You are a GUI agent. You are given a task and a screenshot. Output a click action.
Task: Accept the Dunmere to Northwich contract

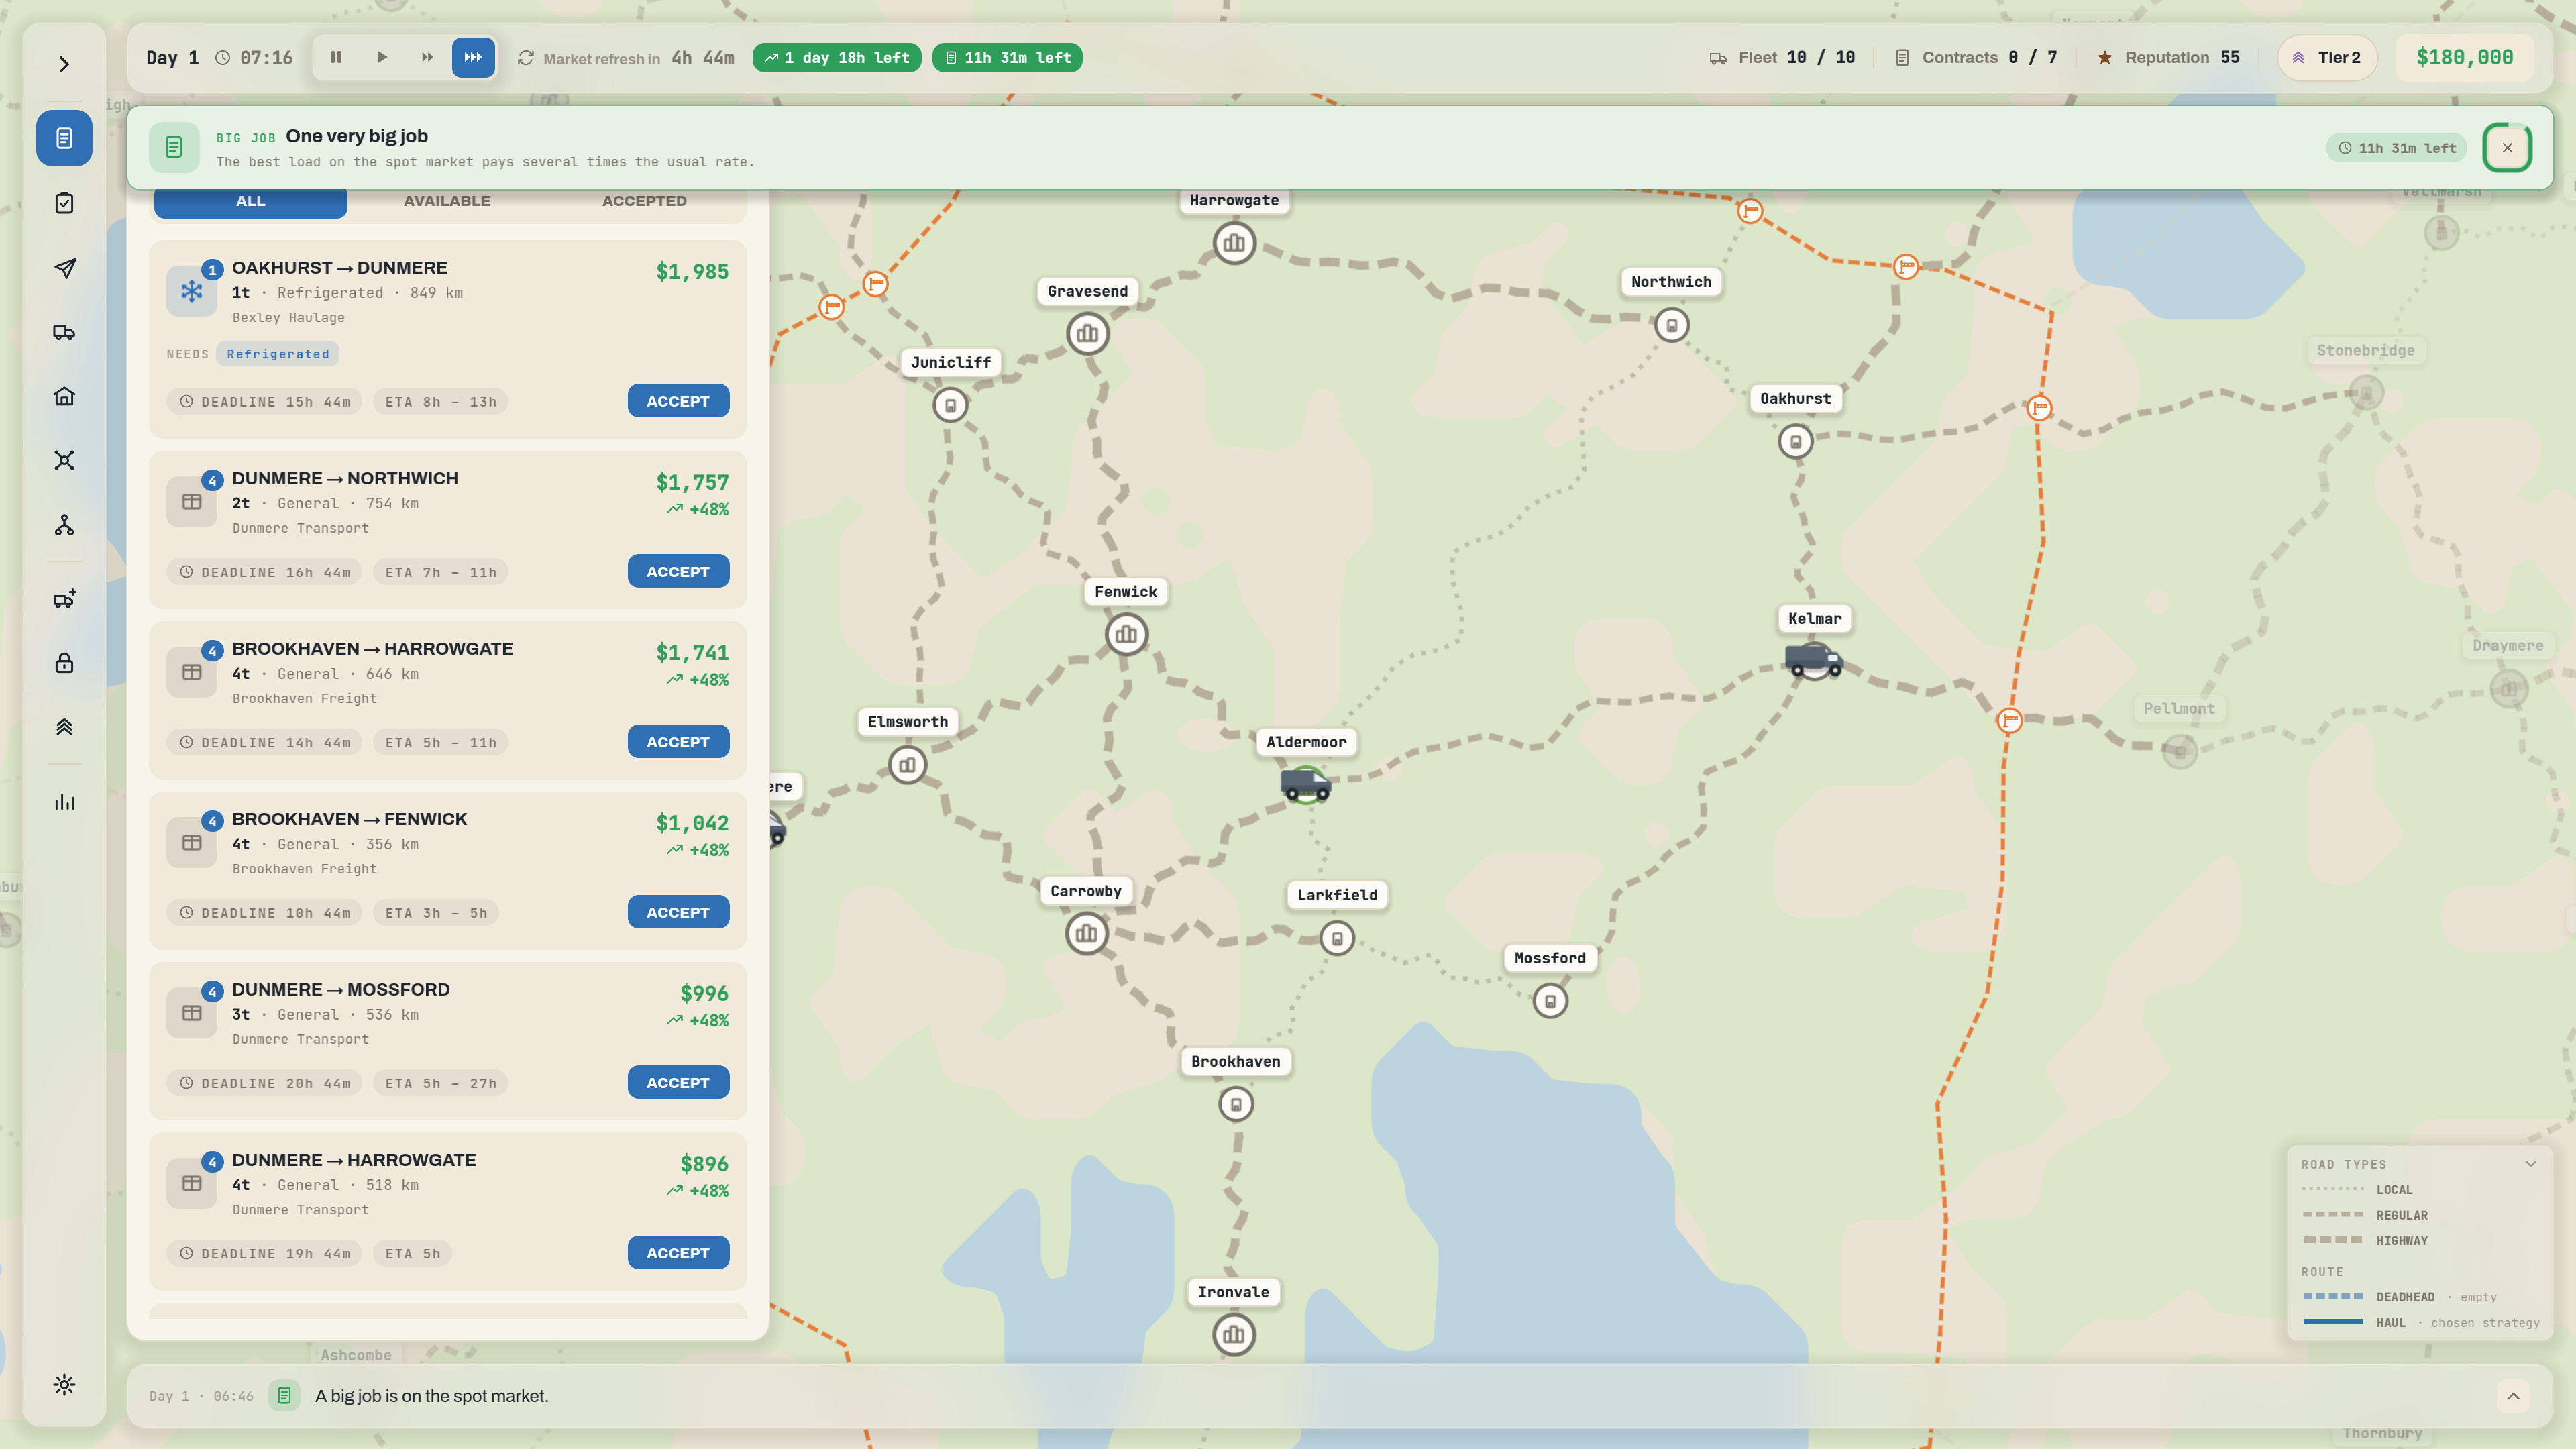pos(678,572)
